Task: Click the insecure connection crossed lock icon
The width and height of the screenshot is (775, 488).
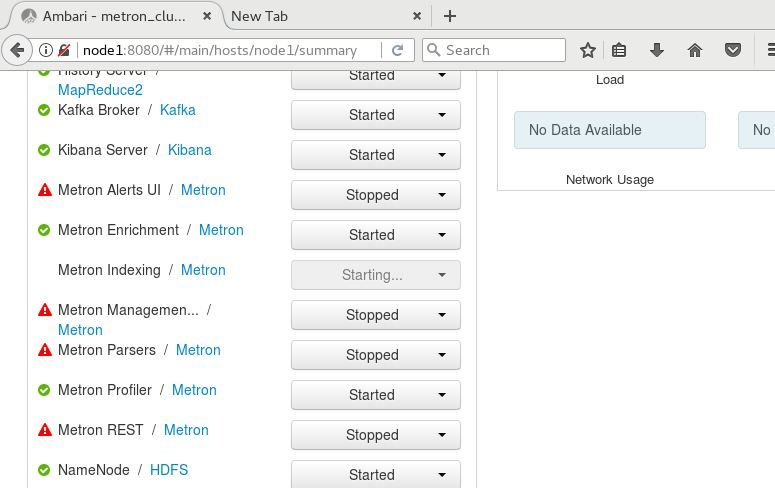Action: (x=64, y=50)
